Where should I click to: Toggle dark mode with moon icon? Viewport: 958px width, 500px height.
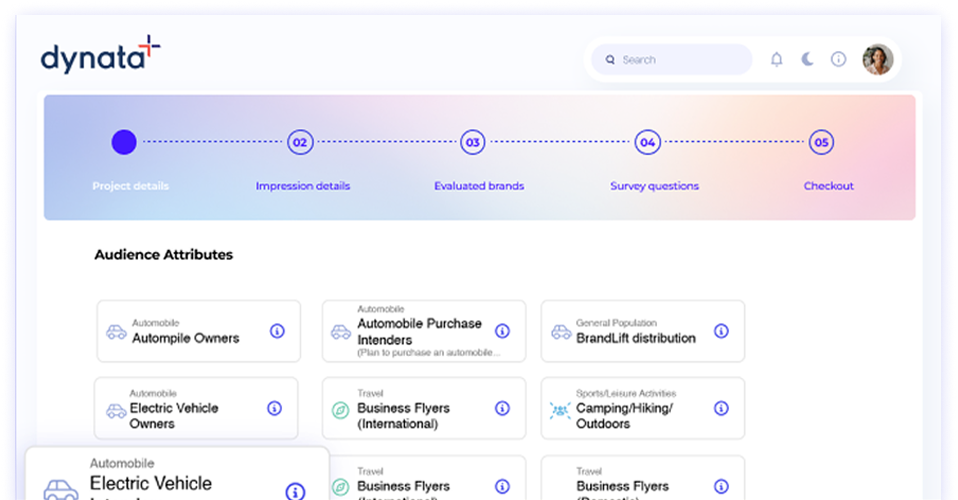tap(807, 59)
